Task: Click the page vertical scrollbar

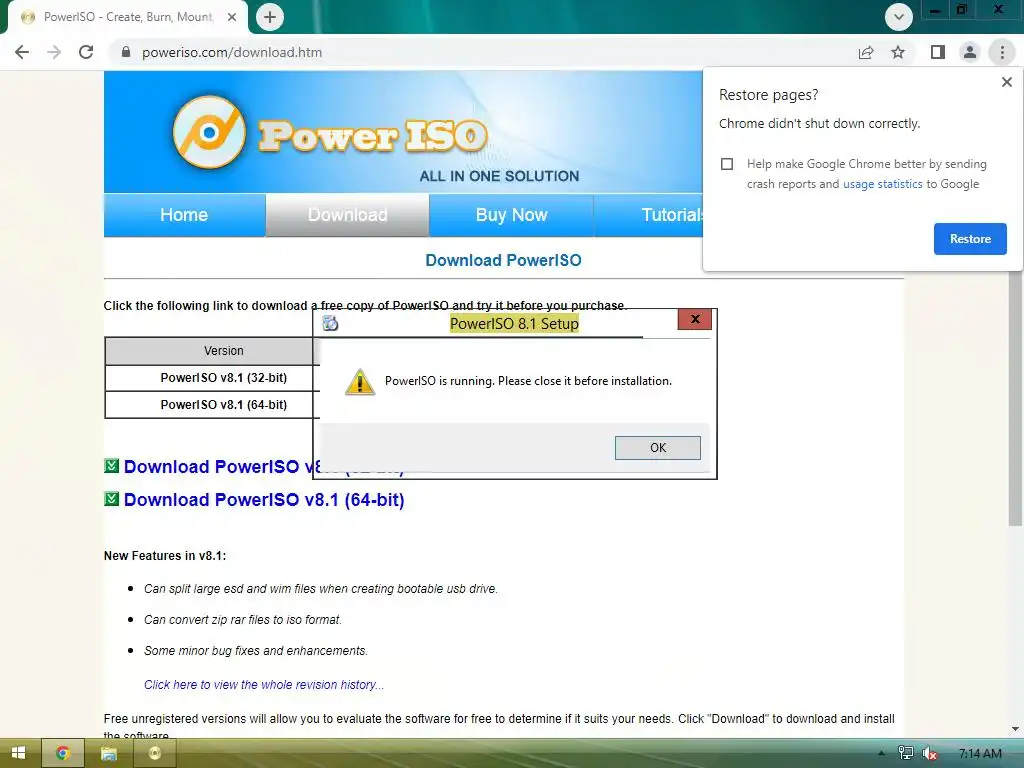Action: 1015,398
